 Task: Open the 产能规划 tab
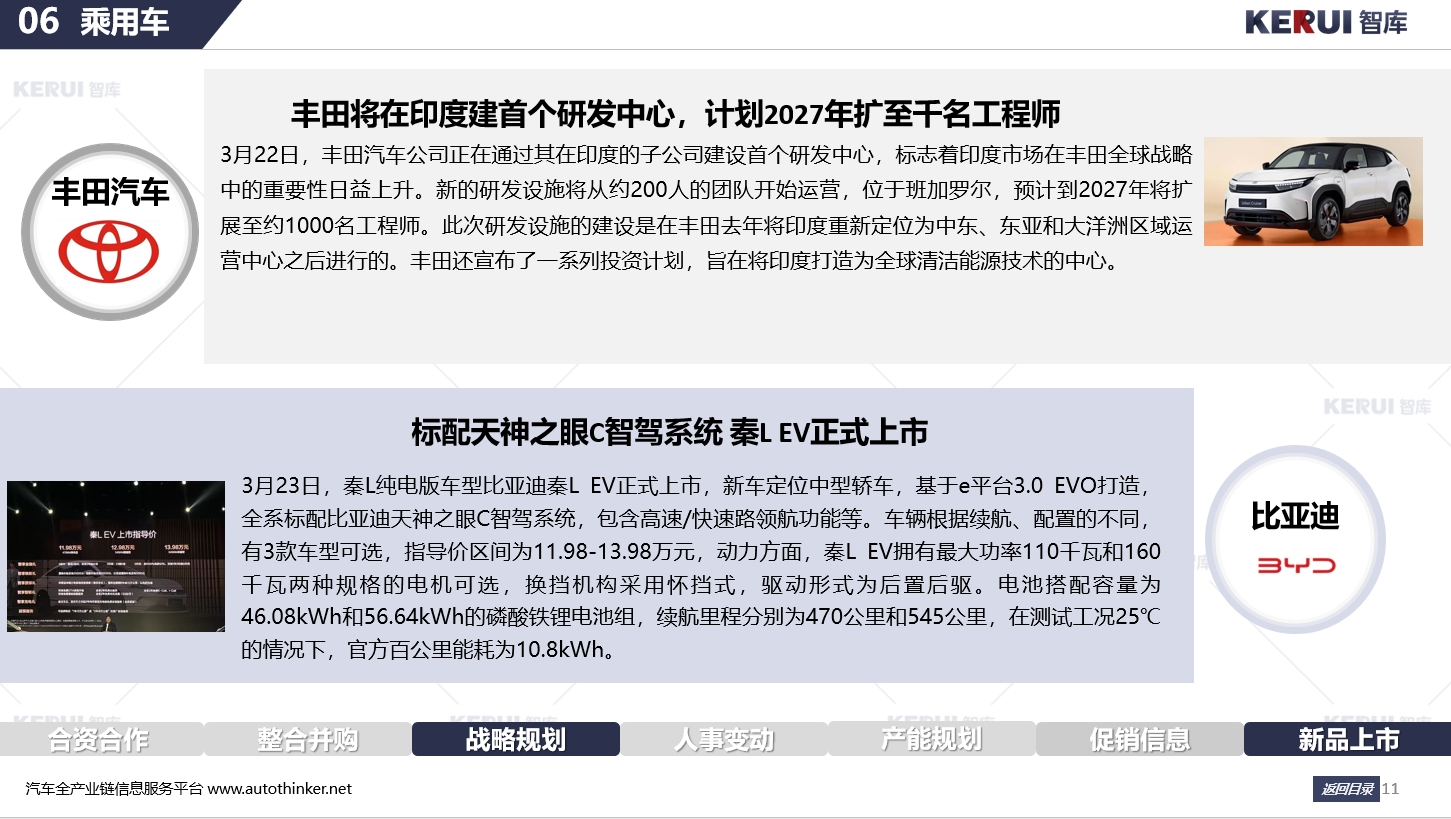932,739
